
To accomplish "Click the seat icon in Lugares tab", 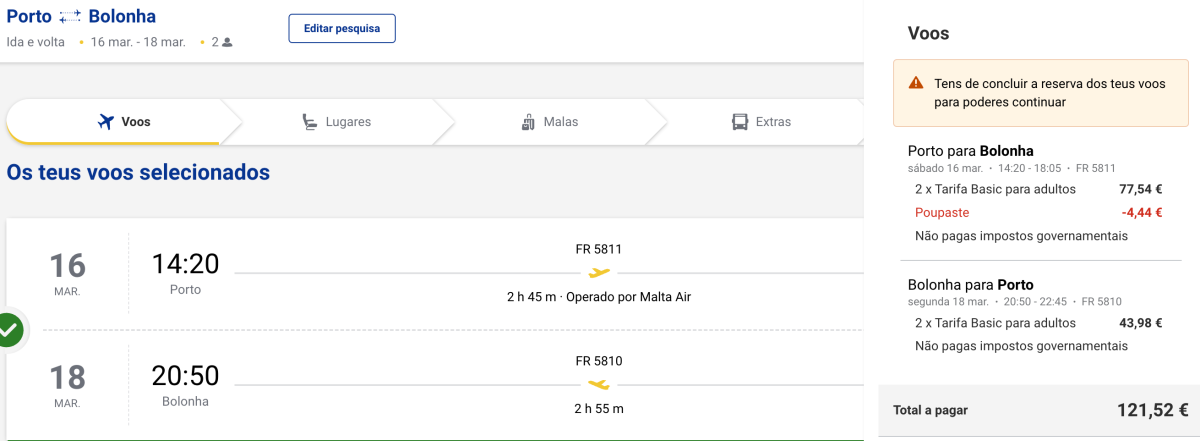I will click(311, 122).
